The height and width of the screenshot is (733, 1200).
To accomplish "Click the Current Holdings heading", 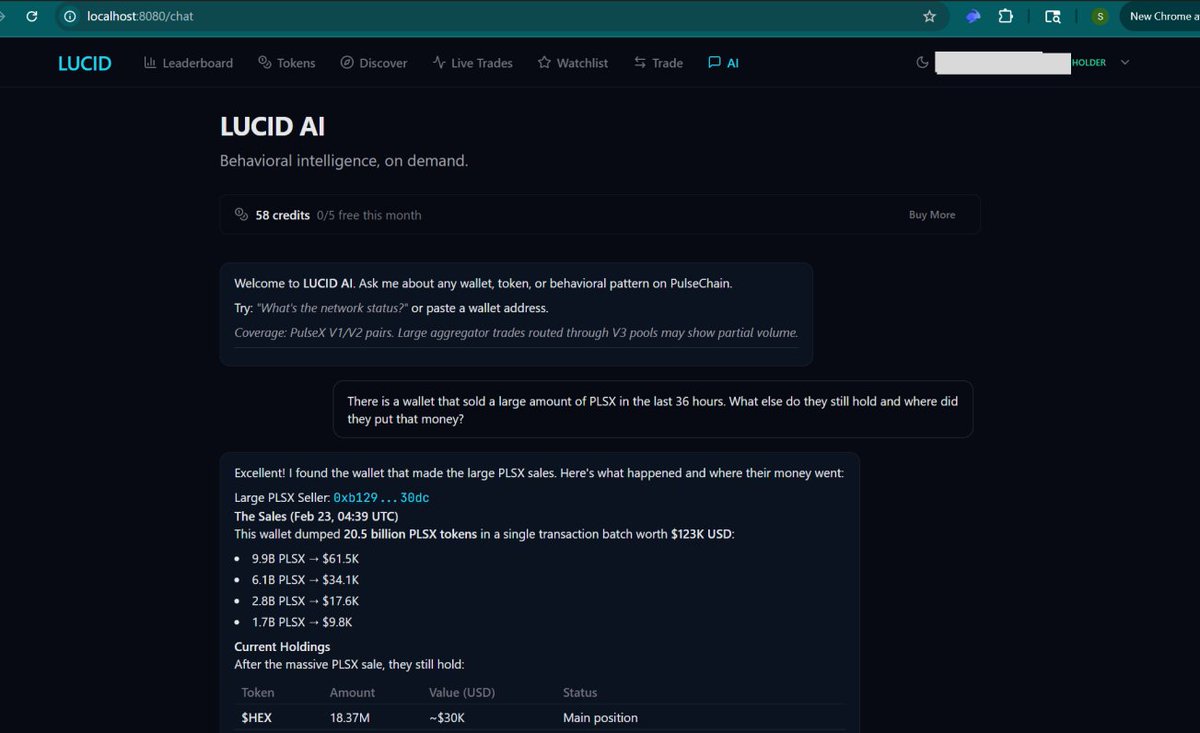I will click(282, 647).
